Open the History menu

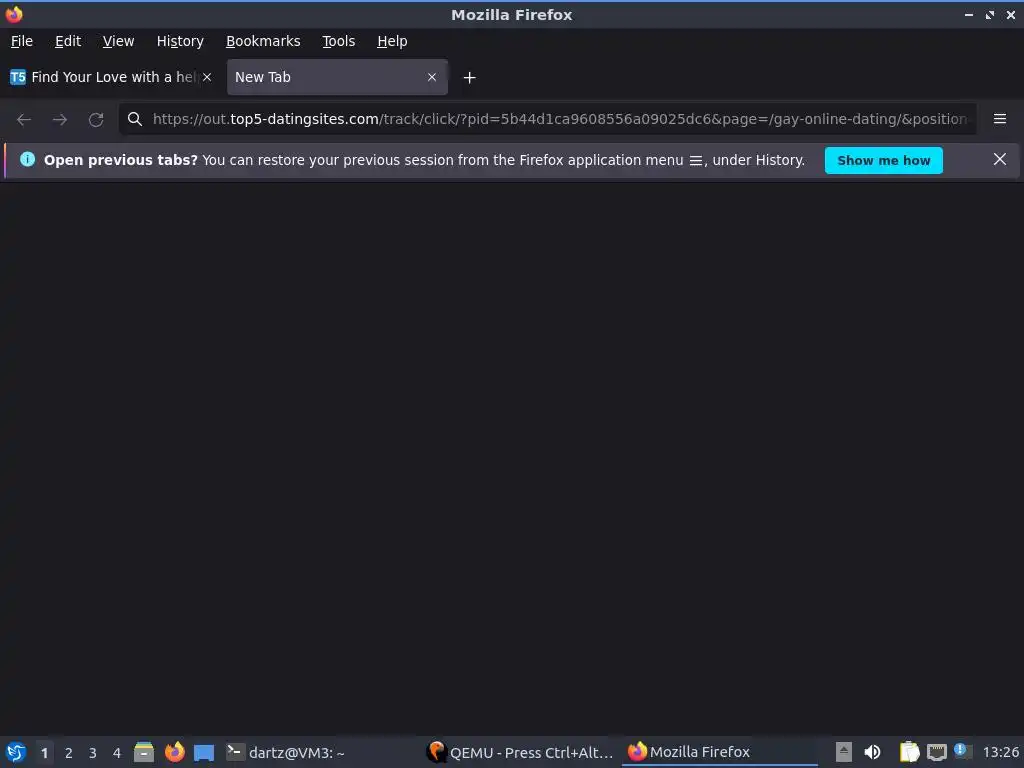[180, 41]
